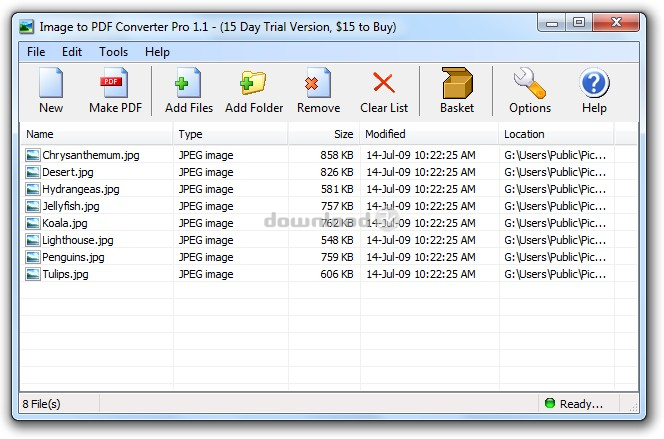Select the Penguins.jpg file name
This screenshot has height=439, width=664.
point(73,257)
